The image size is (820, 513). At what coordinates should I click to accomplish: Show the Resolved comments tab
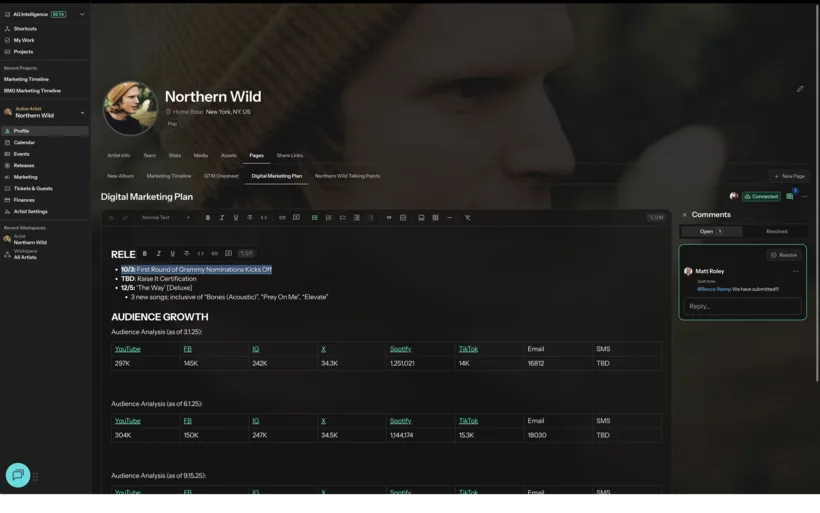pyautogui.click(x=777, y=232)
